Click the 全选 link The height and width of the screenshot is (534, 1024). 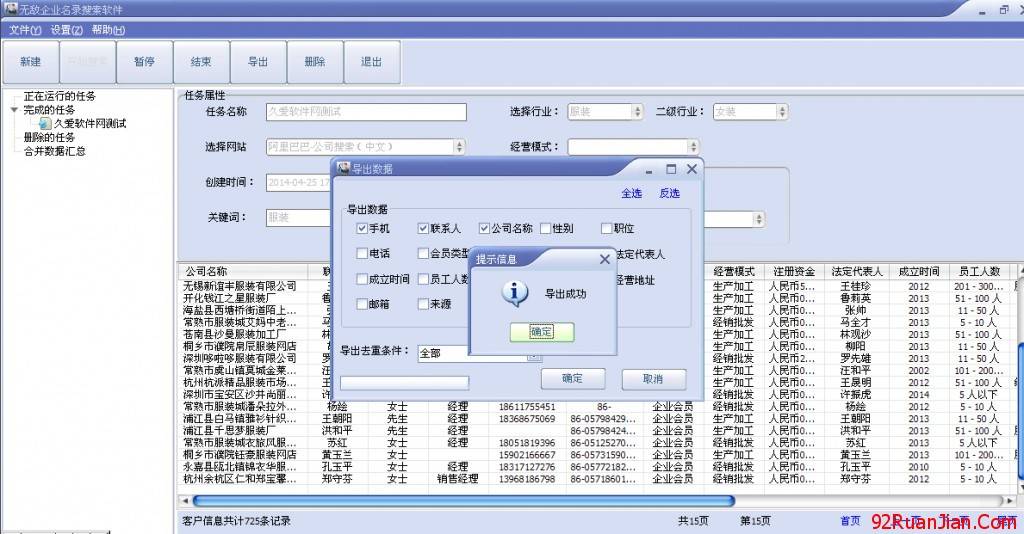coord(632,193)
